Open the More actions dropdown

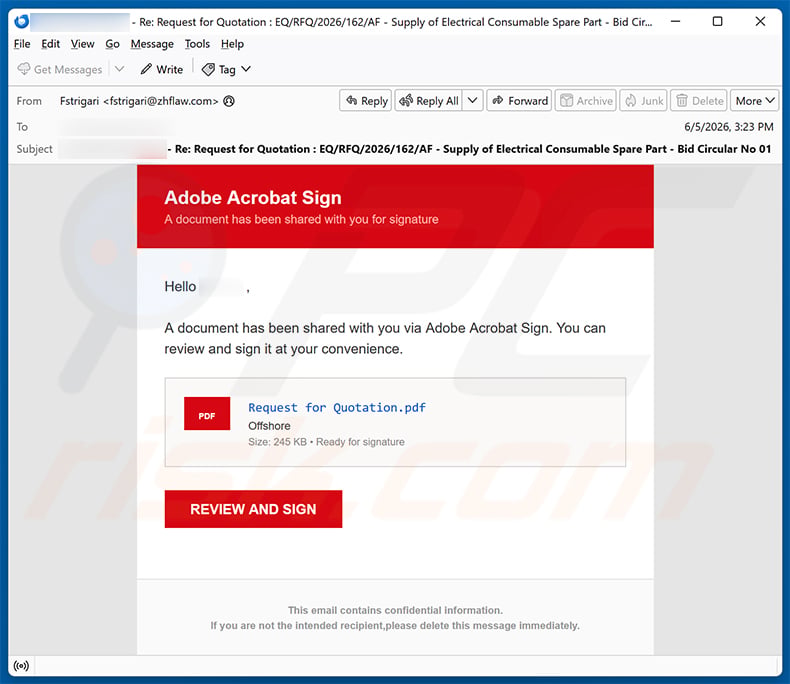tap(755, 101)
